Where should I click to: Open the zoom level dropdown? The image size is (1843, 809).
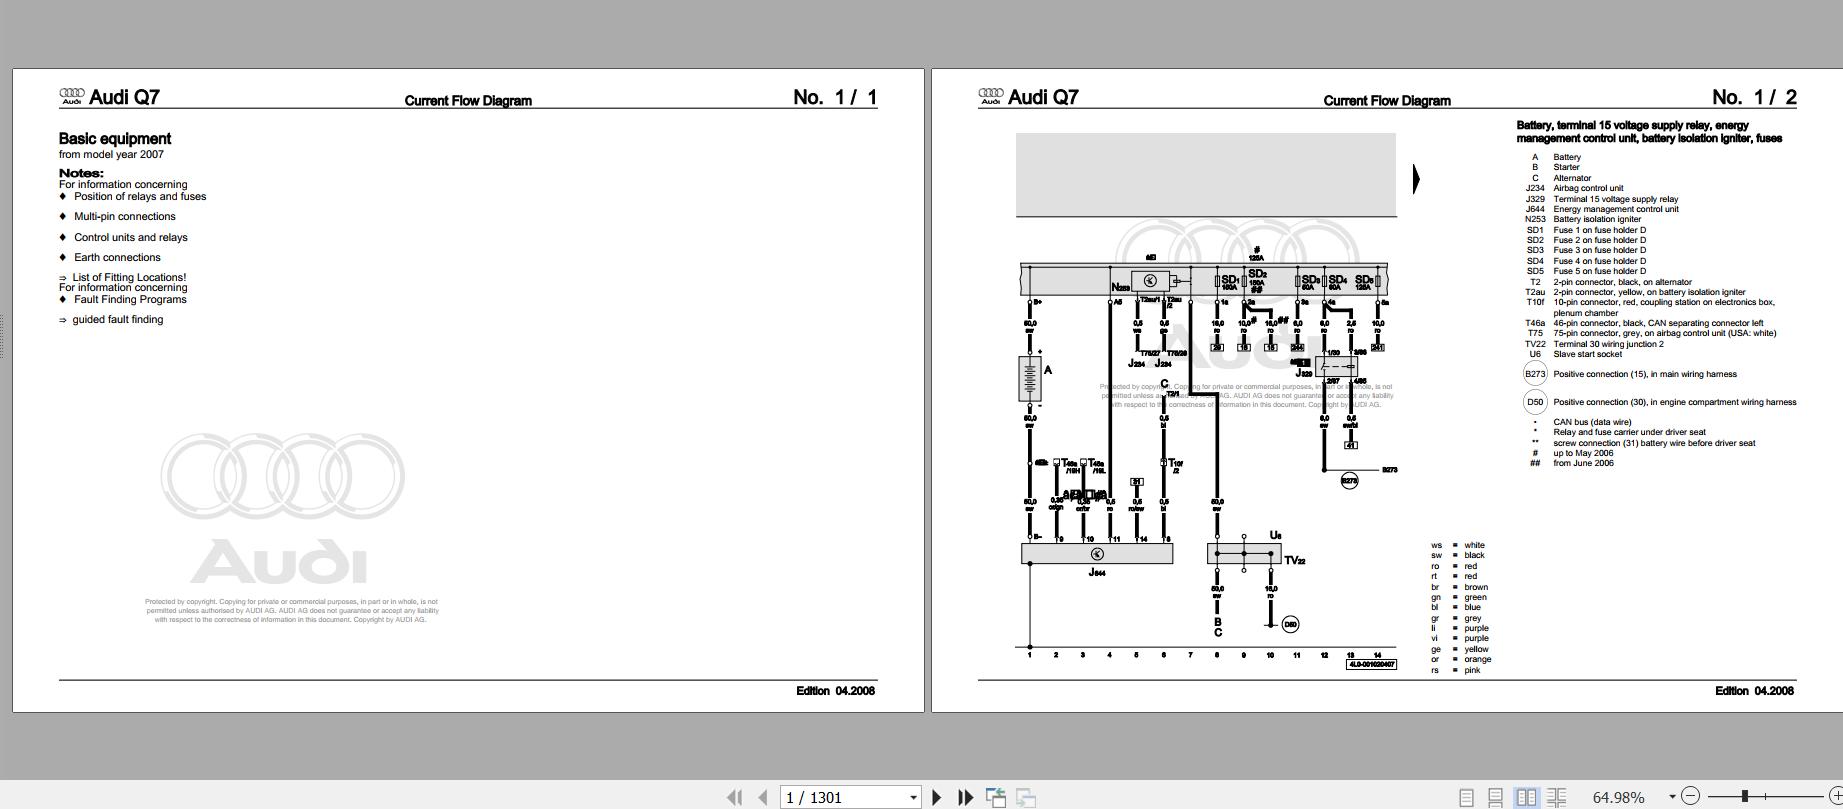[1671, 797]
